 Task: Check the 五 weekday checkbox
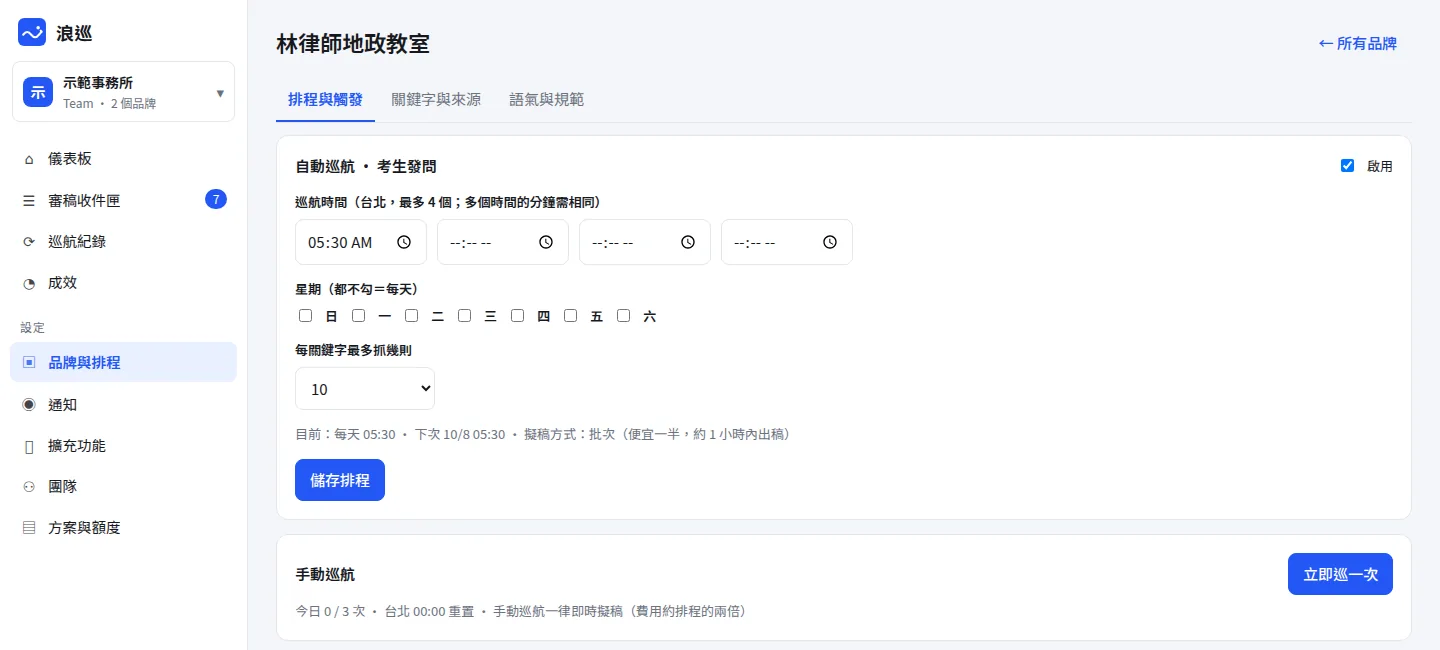(x=571, y=316)
